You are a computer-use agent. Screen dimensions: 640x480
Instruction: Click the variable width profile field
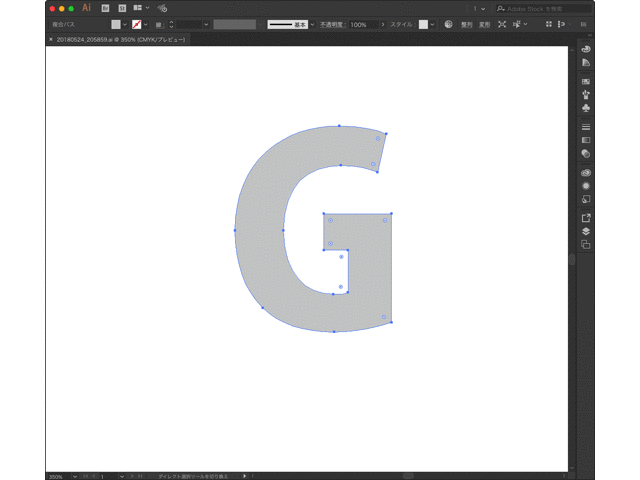235,24
